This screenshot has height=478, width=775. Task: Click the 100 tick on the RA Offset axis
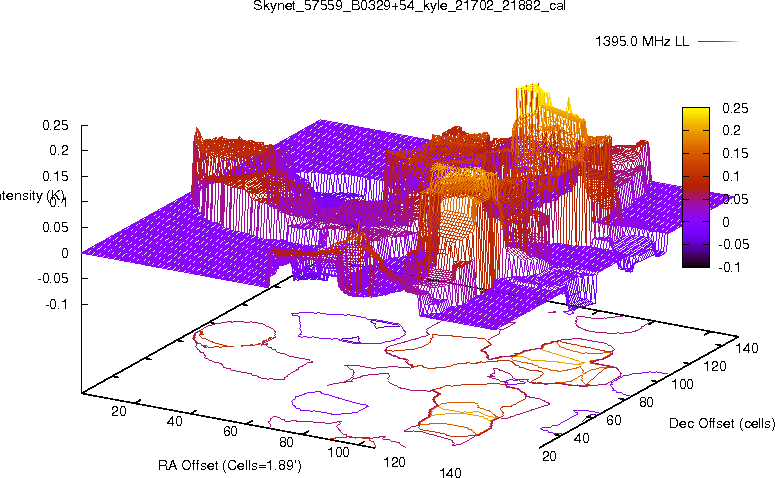pyautogui.click(x=339, y=452)
